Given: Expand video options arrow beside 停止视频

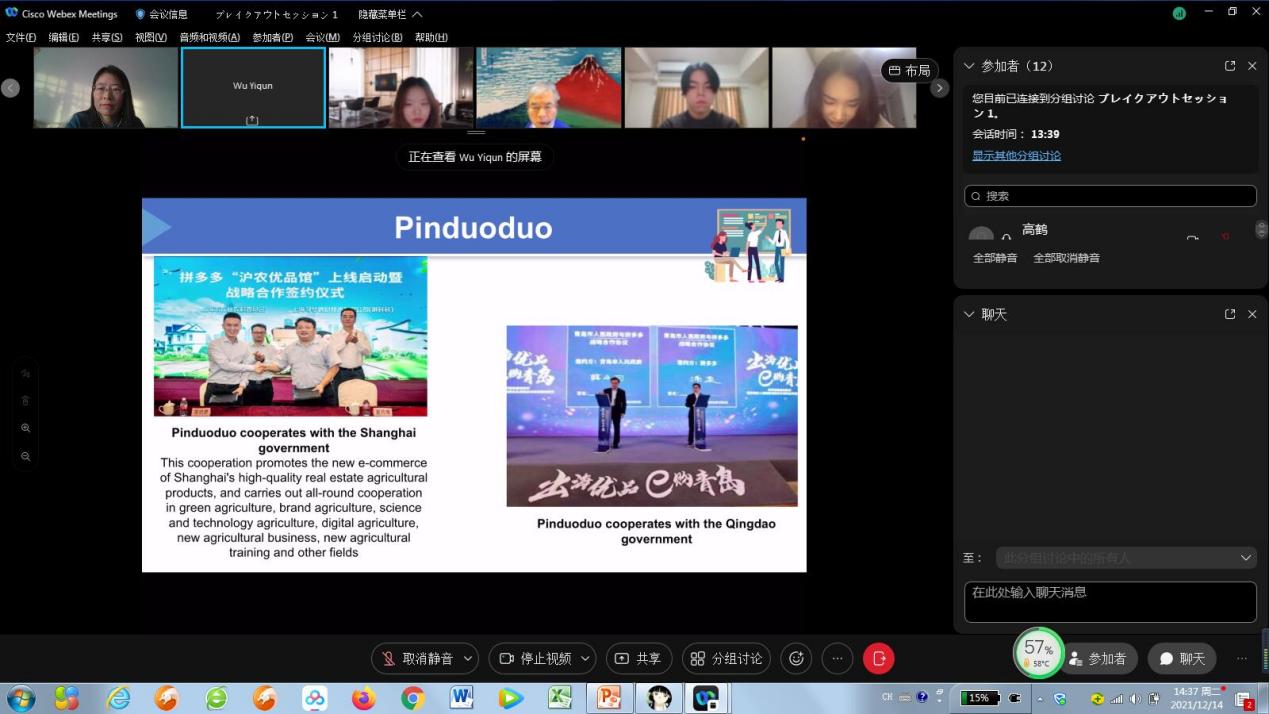Looking at the screenshot, I should (585, 658).
